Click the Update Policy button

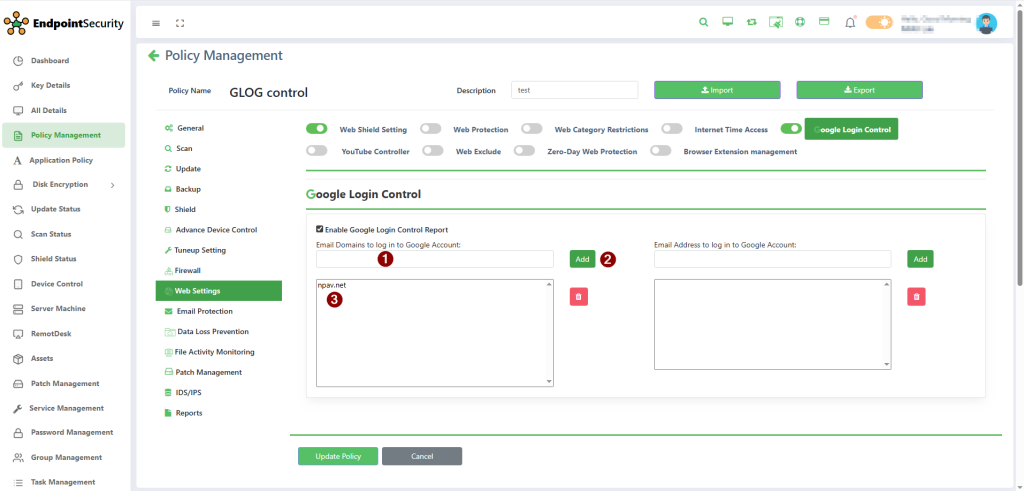[337, 456]
